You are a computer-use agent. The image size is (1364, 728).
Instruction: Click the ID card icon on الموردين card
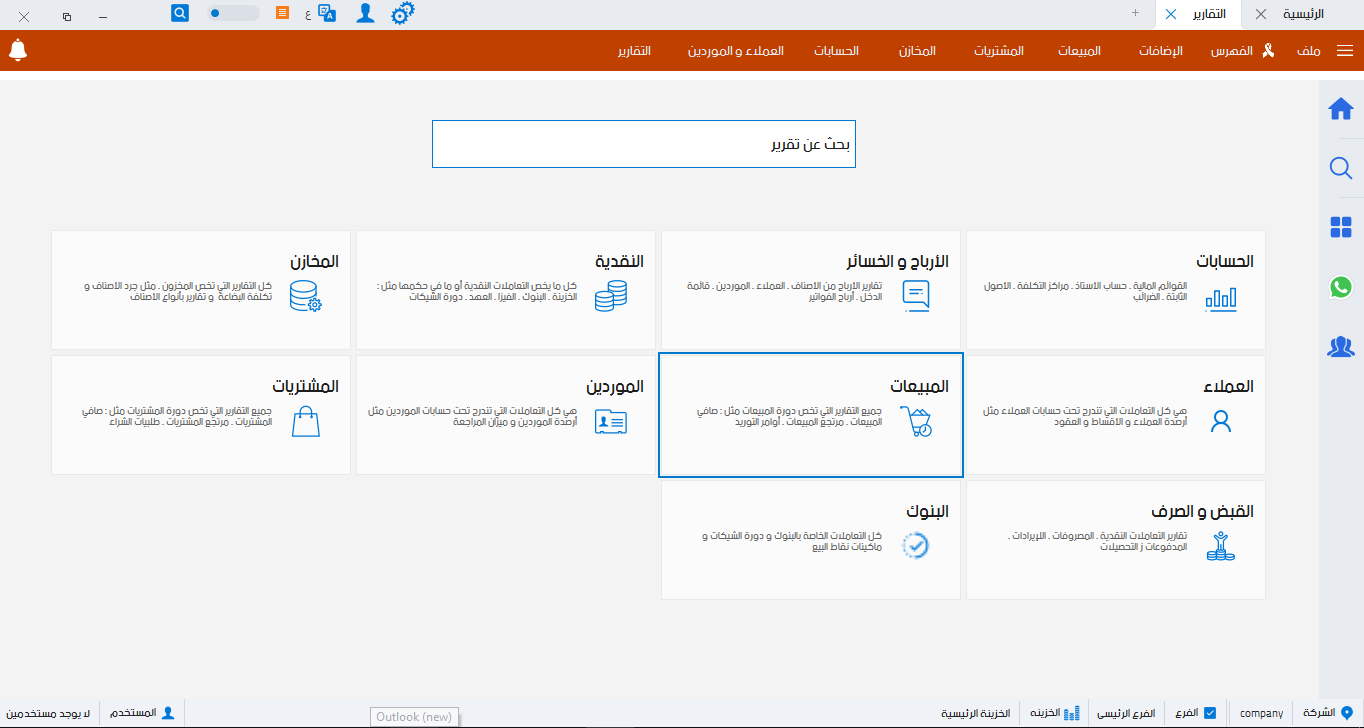tap(610, 422)
